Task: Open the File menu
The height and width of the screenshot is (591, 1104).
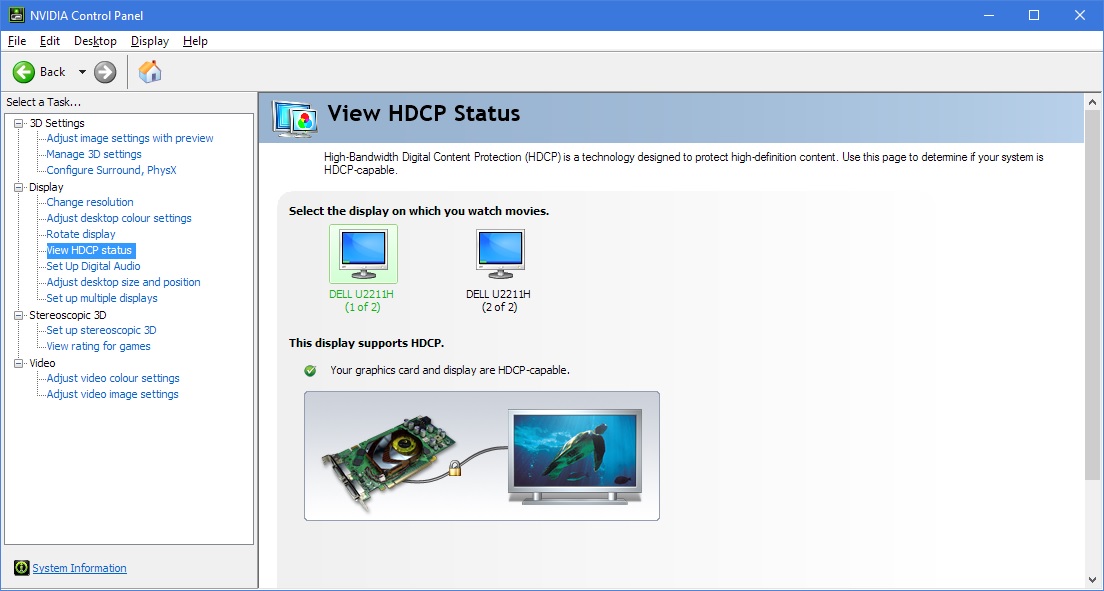Action: click(x=17, y=41)
